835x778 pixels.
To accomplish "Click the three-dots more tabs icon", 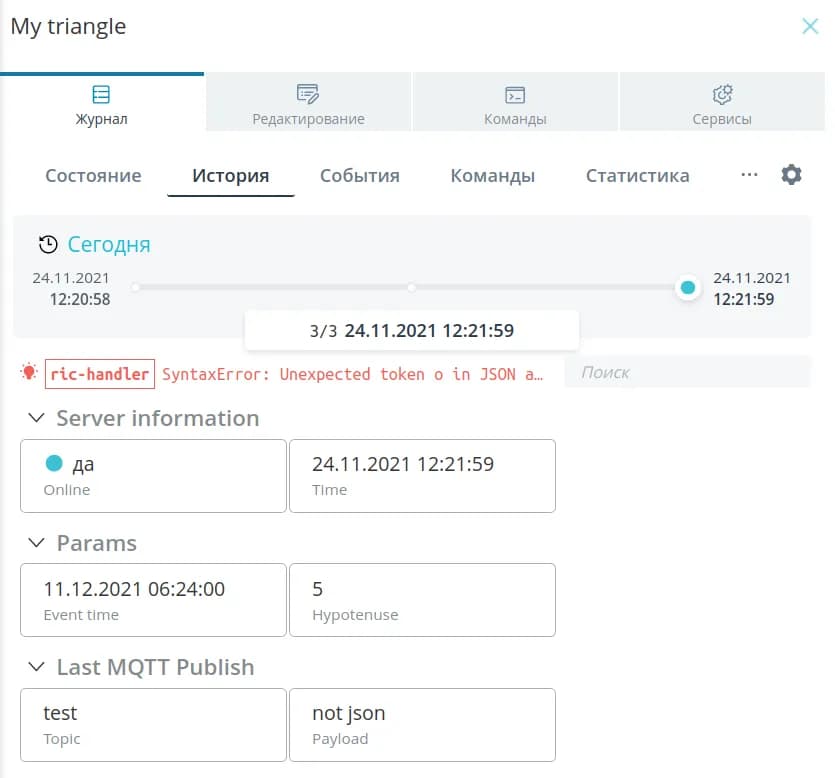I will (749, 174).
